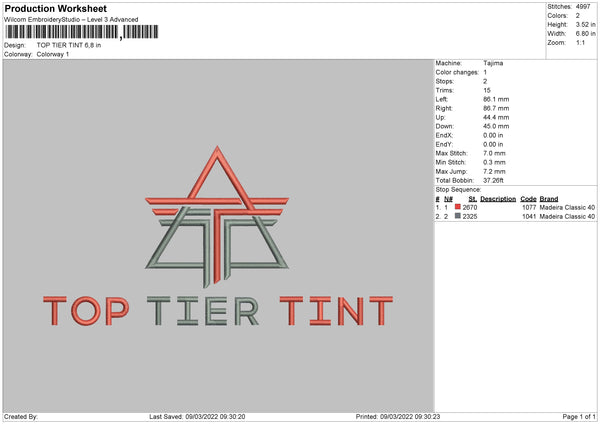600x424 pixels.
Task: Select the embroidery logo design preview
Action: click(218, 236)
